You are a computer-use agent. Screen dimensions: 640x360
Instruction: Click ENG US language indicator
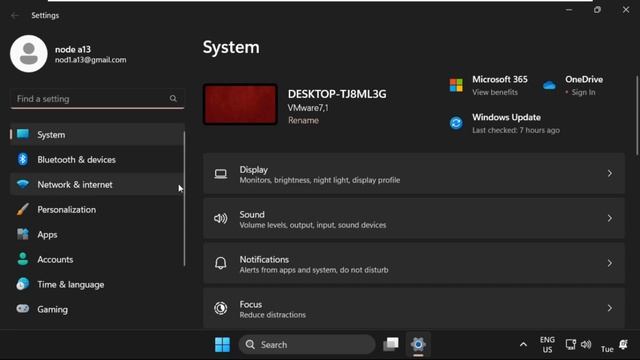pyautogui.click(x=547, y=344)
